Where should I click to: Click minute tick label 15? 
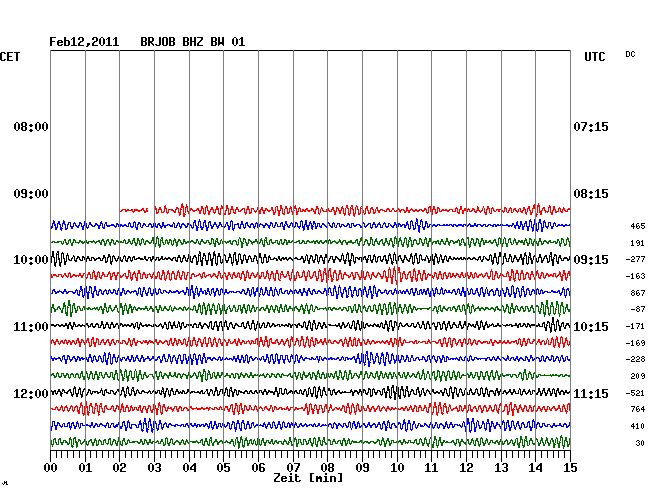coord(570,468)
